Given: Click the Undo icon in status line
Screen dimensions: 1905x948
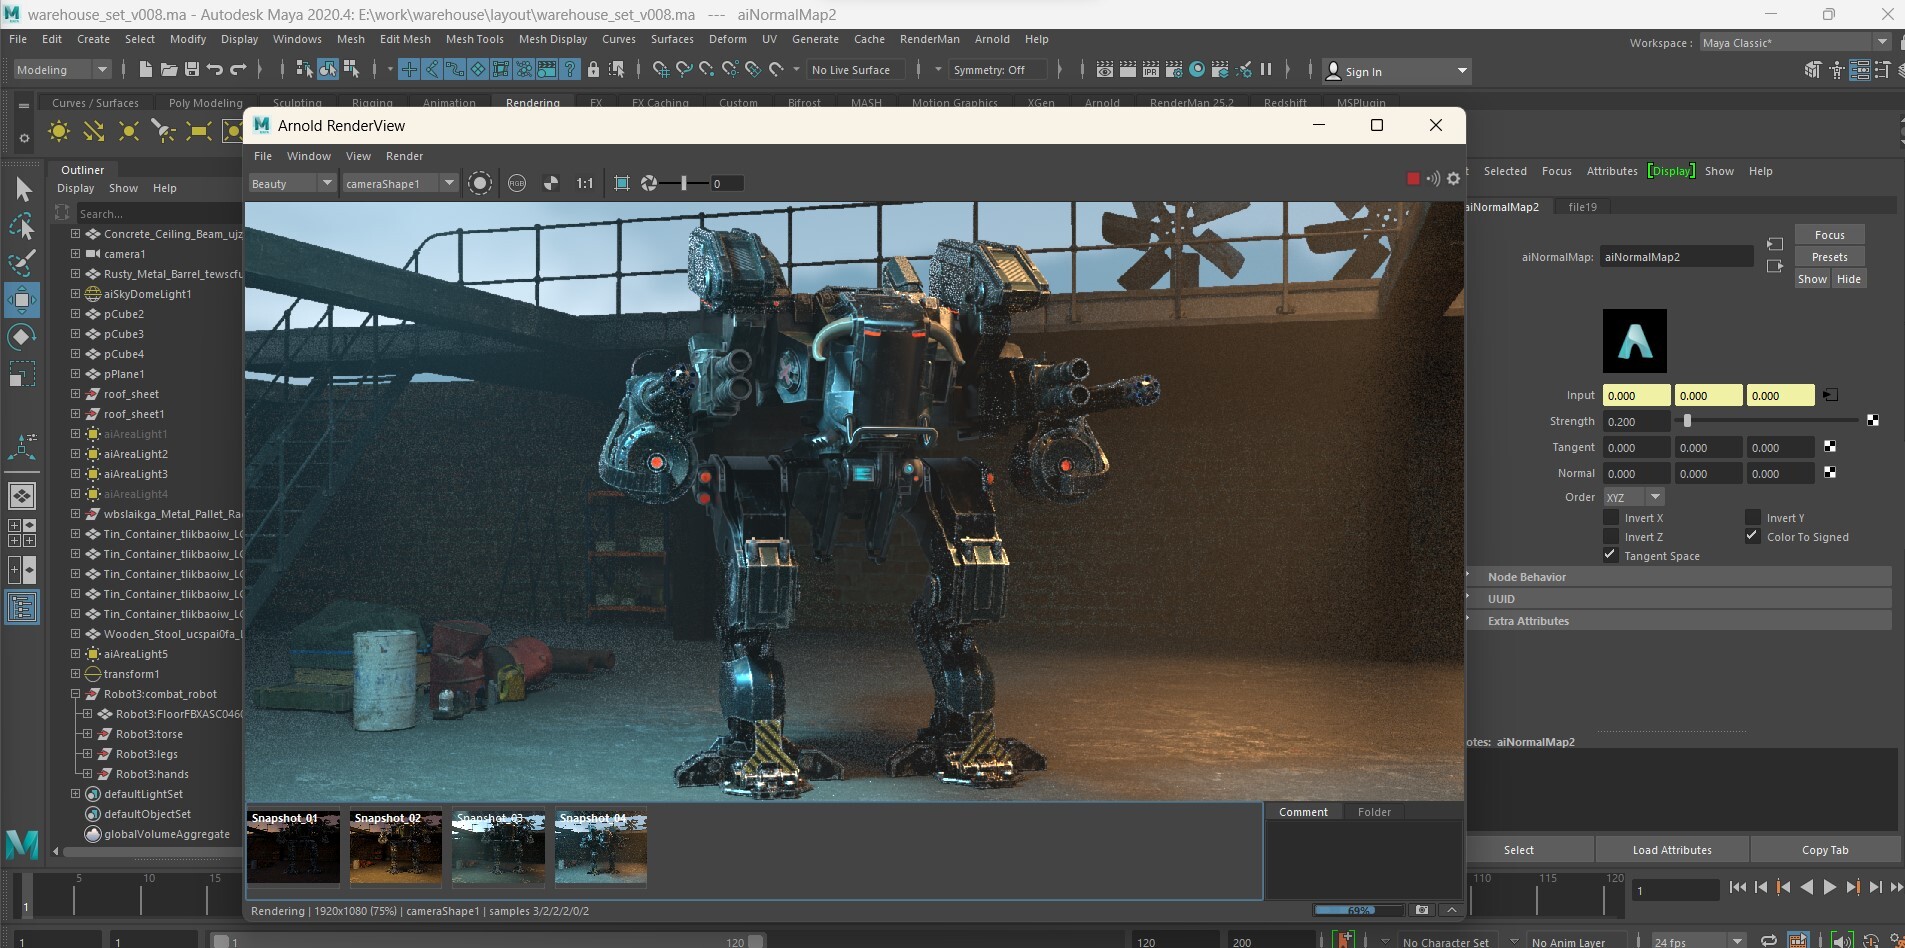Looking at the screenshot, I should click(x=214, y=69).
